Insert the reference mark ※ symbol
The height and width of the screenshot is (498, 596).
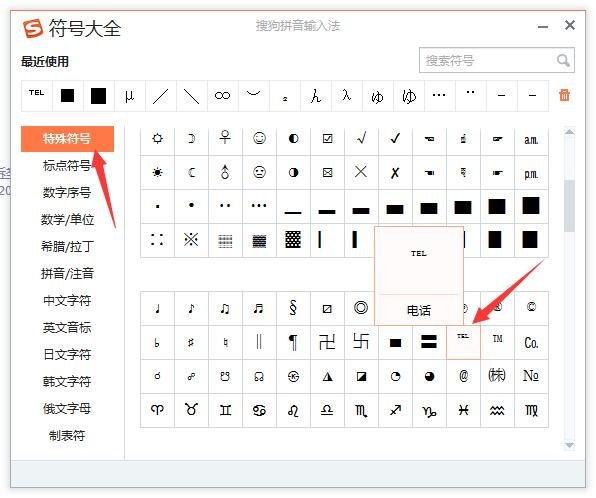[x=191, y=240]
